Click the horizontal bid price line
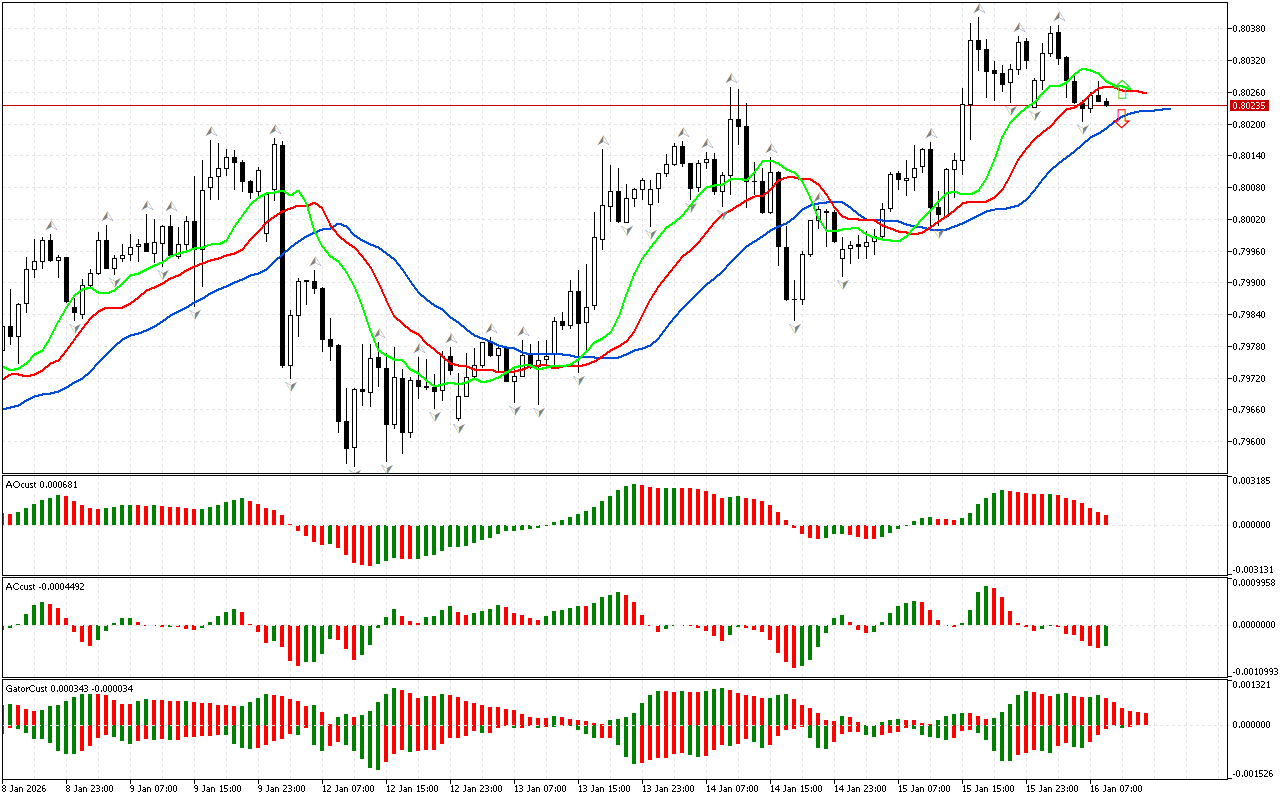This screenshot has height=800, width=1280. coord(500,105)
